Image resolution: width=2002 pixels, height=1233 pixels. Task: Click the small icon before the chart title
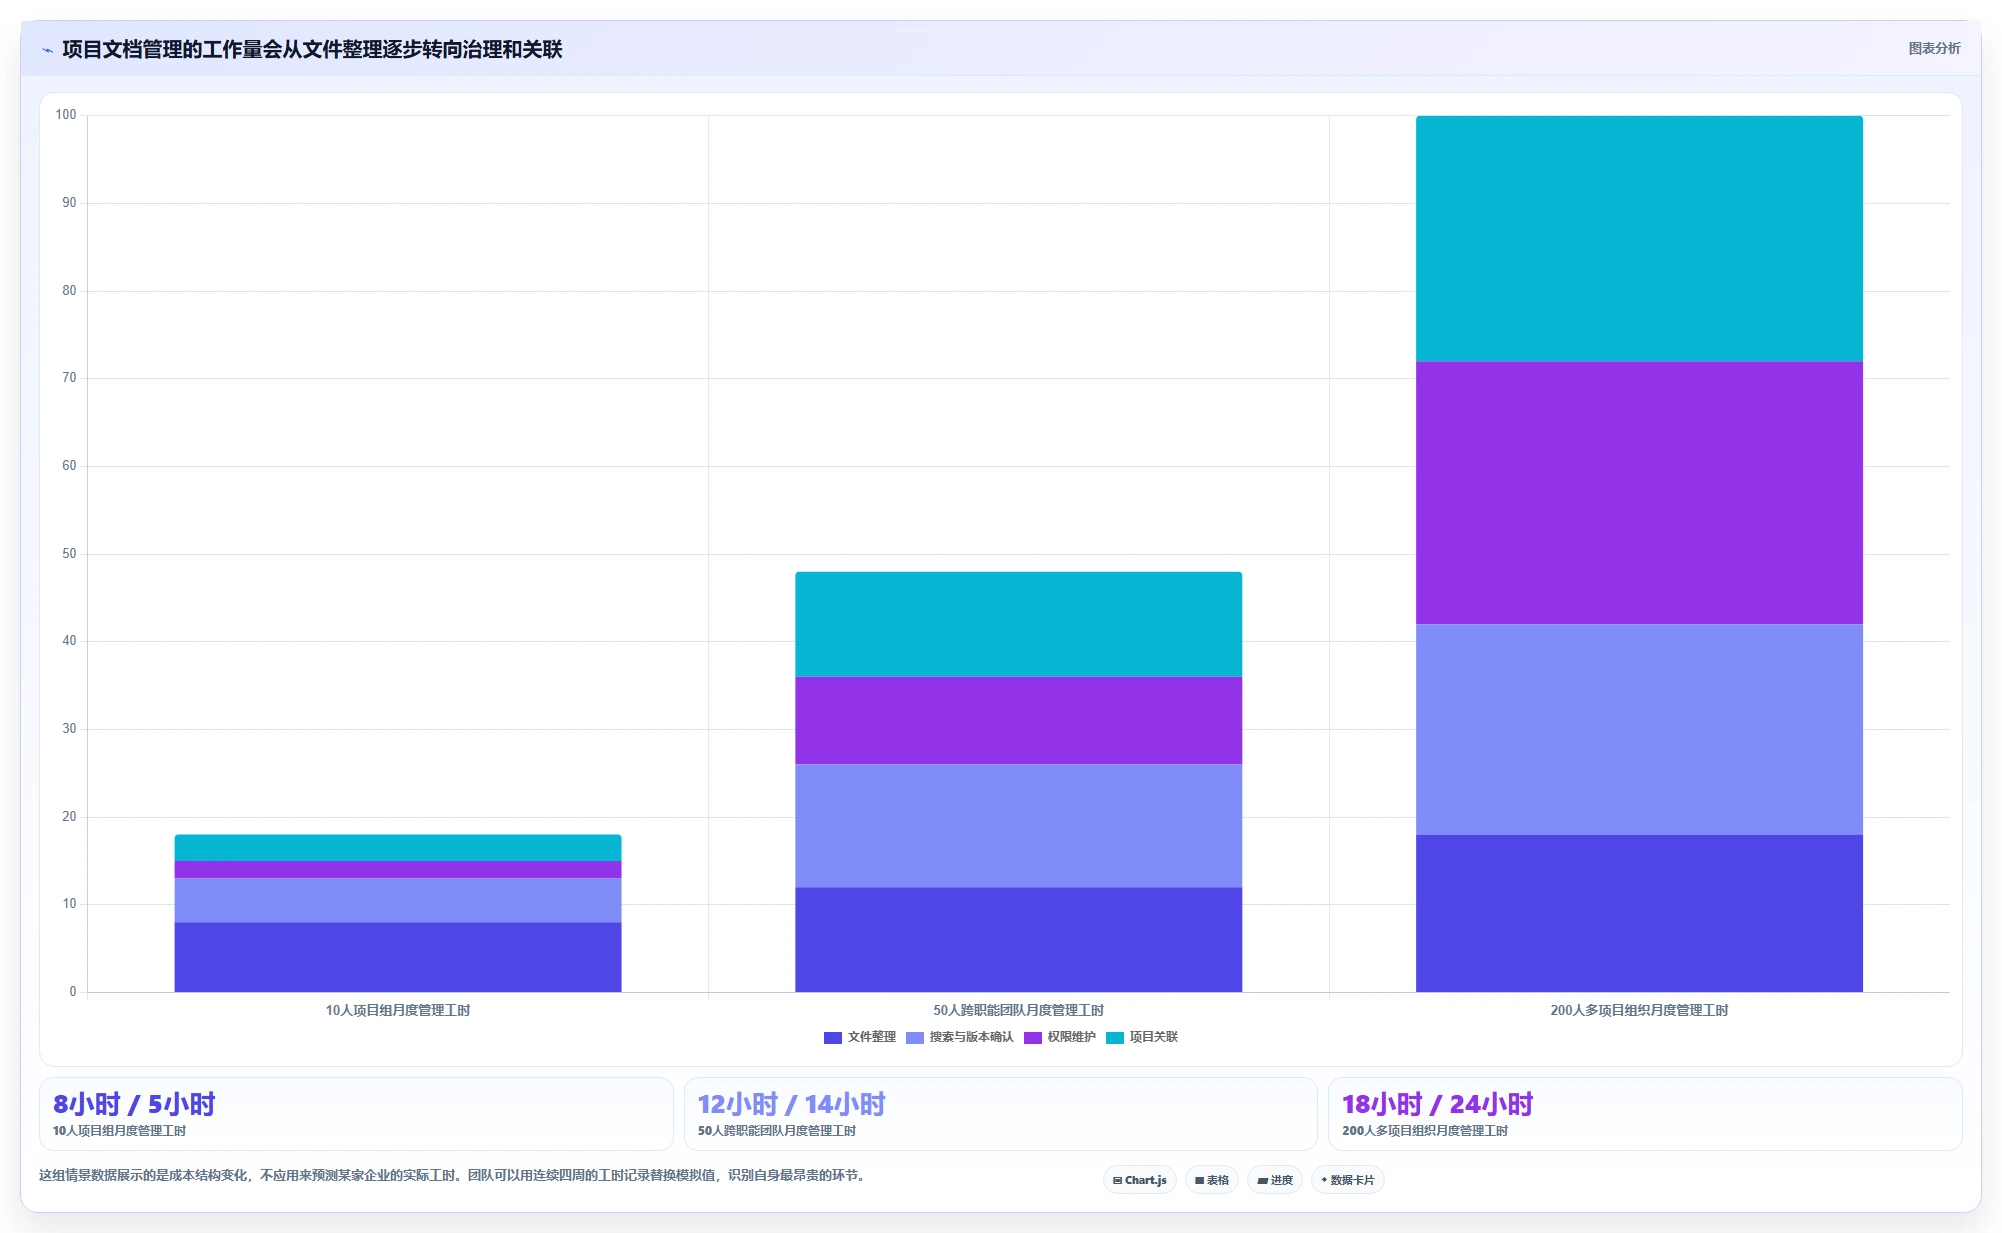coord(47,50)
